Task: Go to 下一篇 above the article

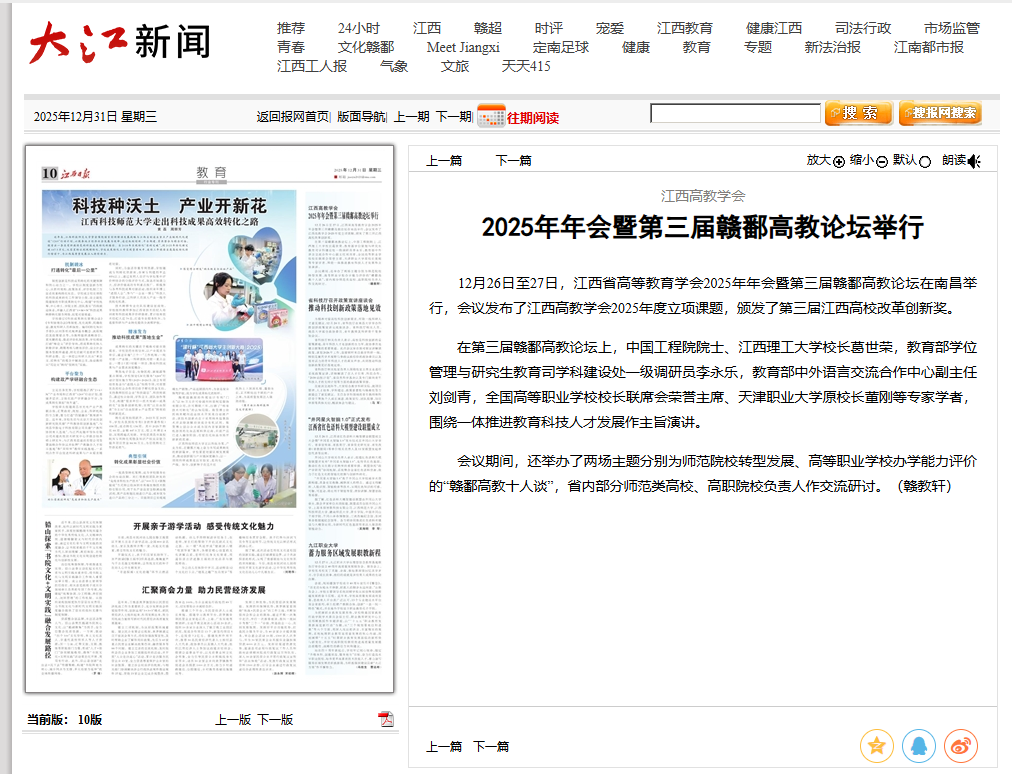Action: click(x=513, y=161)
